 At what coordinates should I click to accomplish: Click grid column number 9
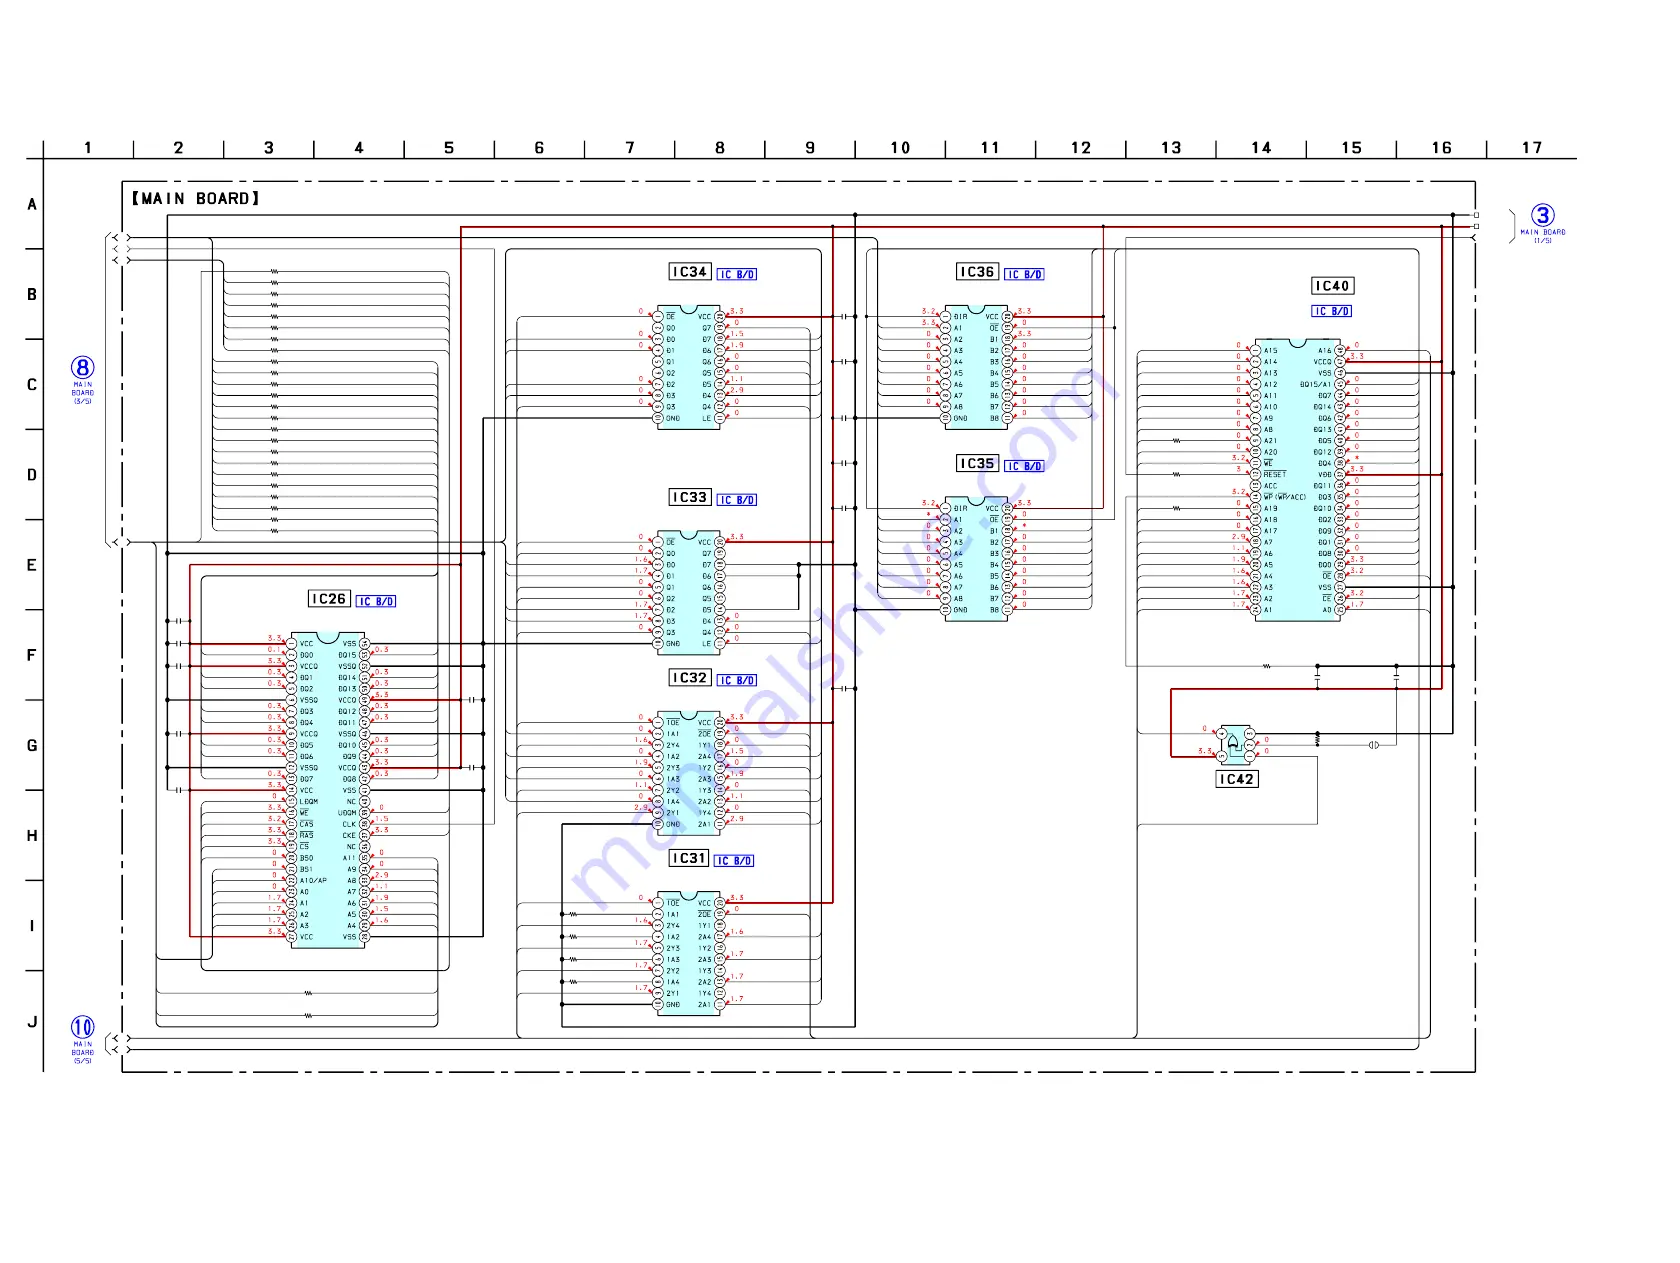(x=810, y=148)
